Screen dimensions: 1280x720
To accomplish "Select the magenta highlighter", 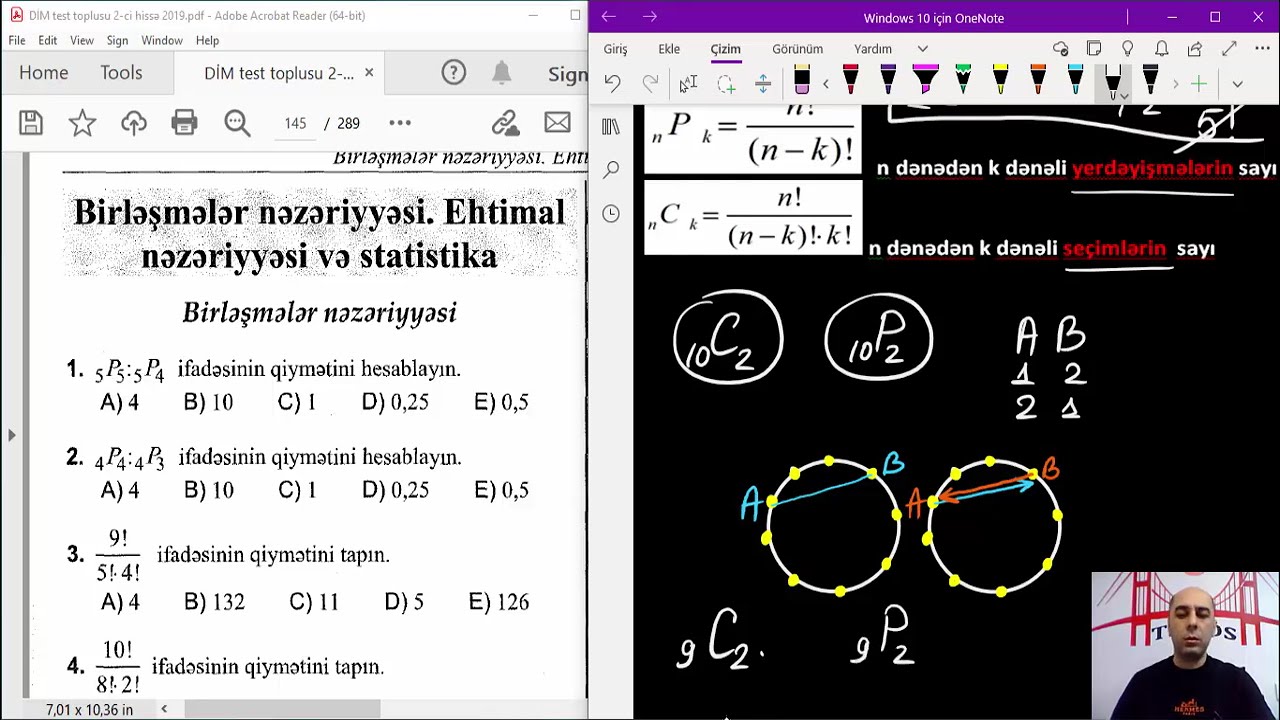I will click(925, 81).
